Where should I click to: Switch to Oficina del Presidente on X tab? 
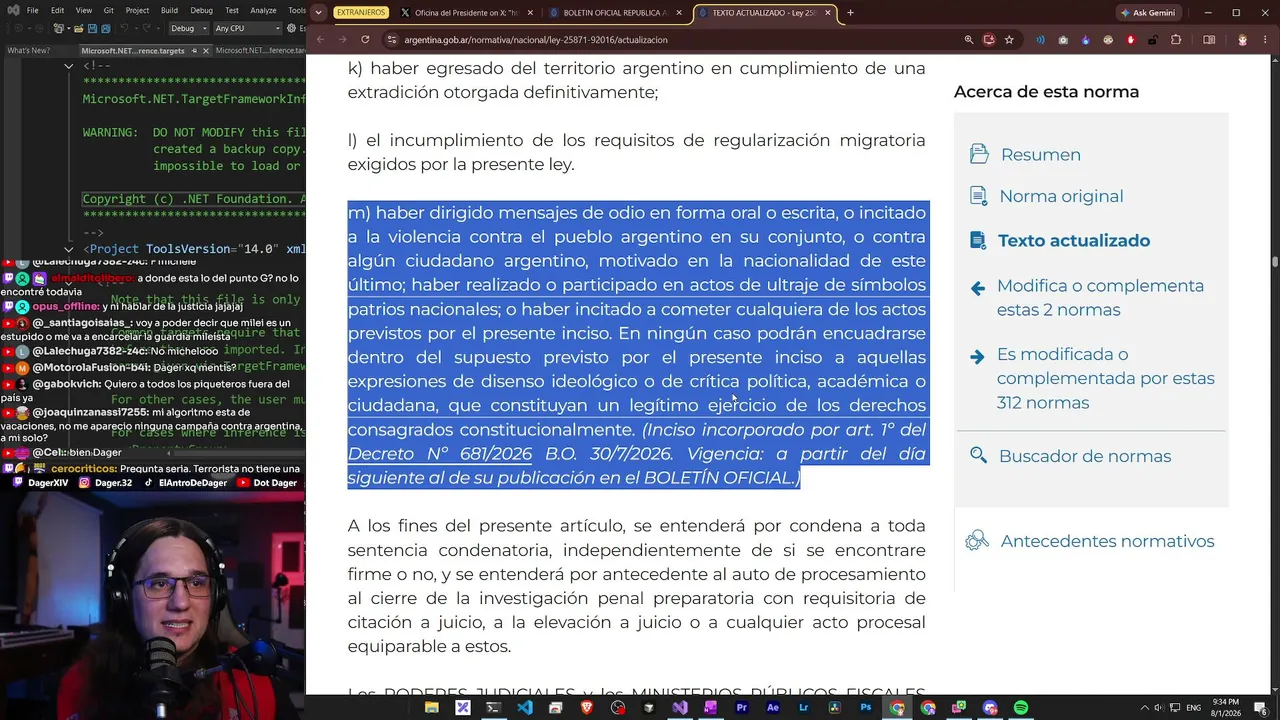point(467,13)
